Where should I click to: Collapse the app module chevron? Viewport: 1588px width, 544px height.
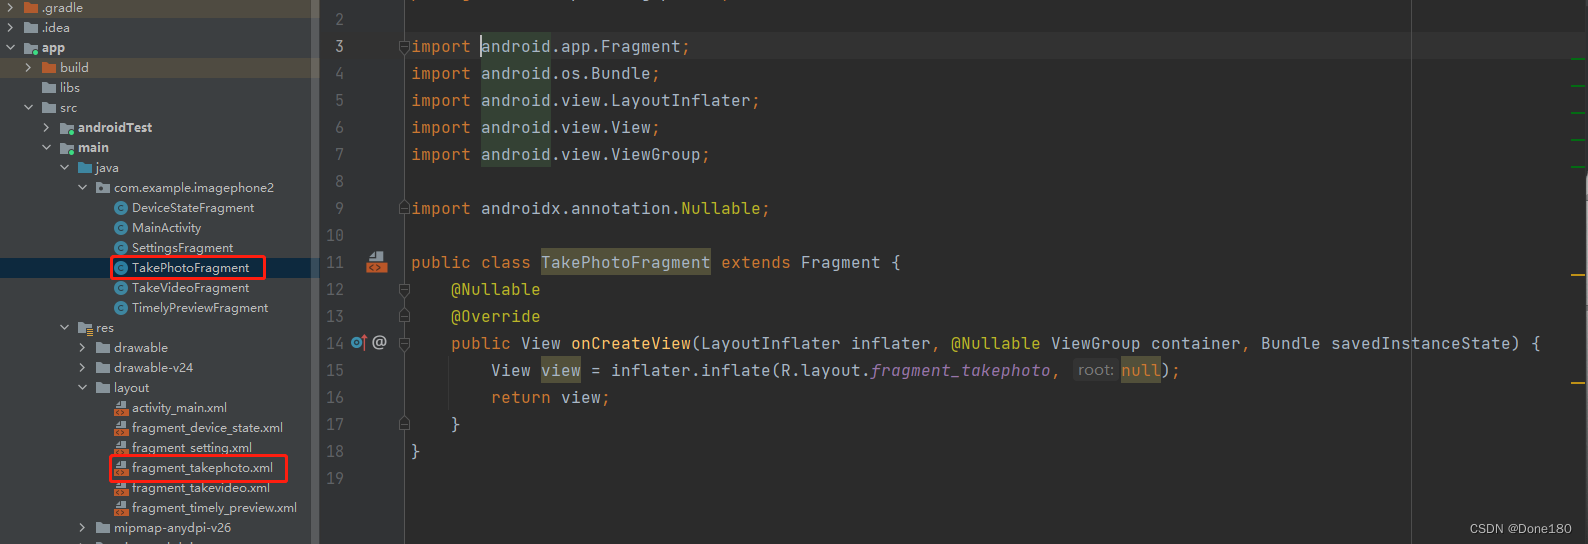(10, 48)
